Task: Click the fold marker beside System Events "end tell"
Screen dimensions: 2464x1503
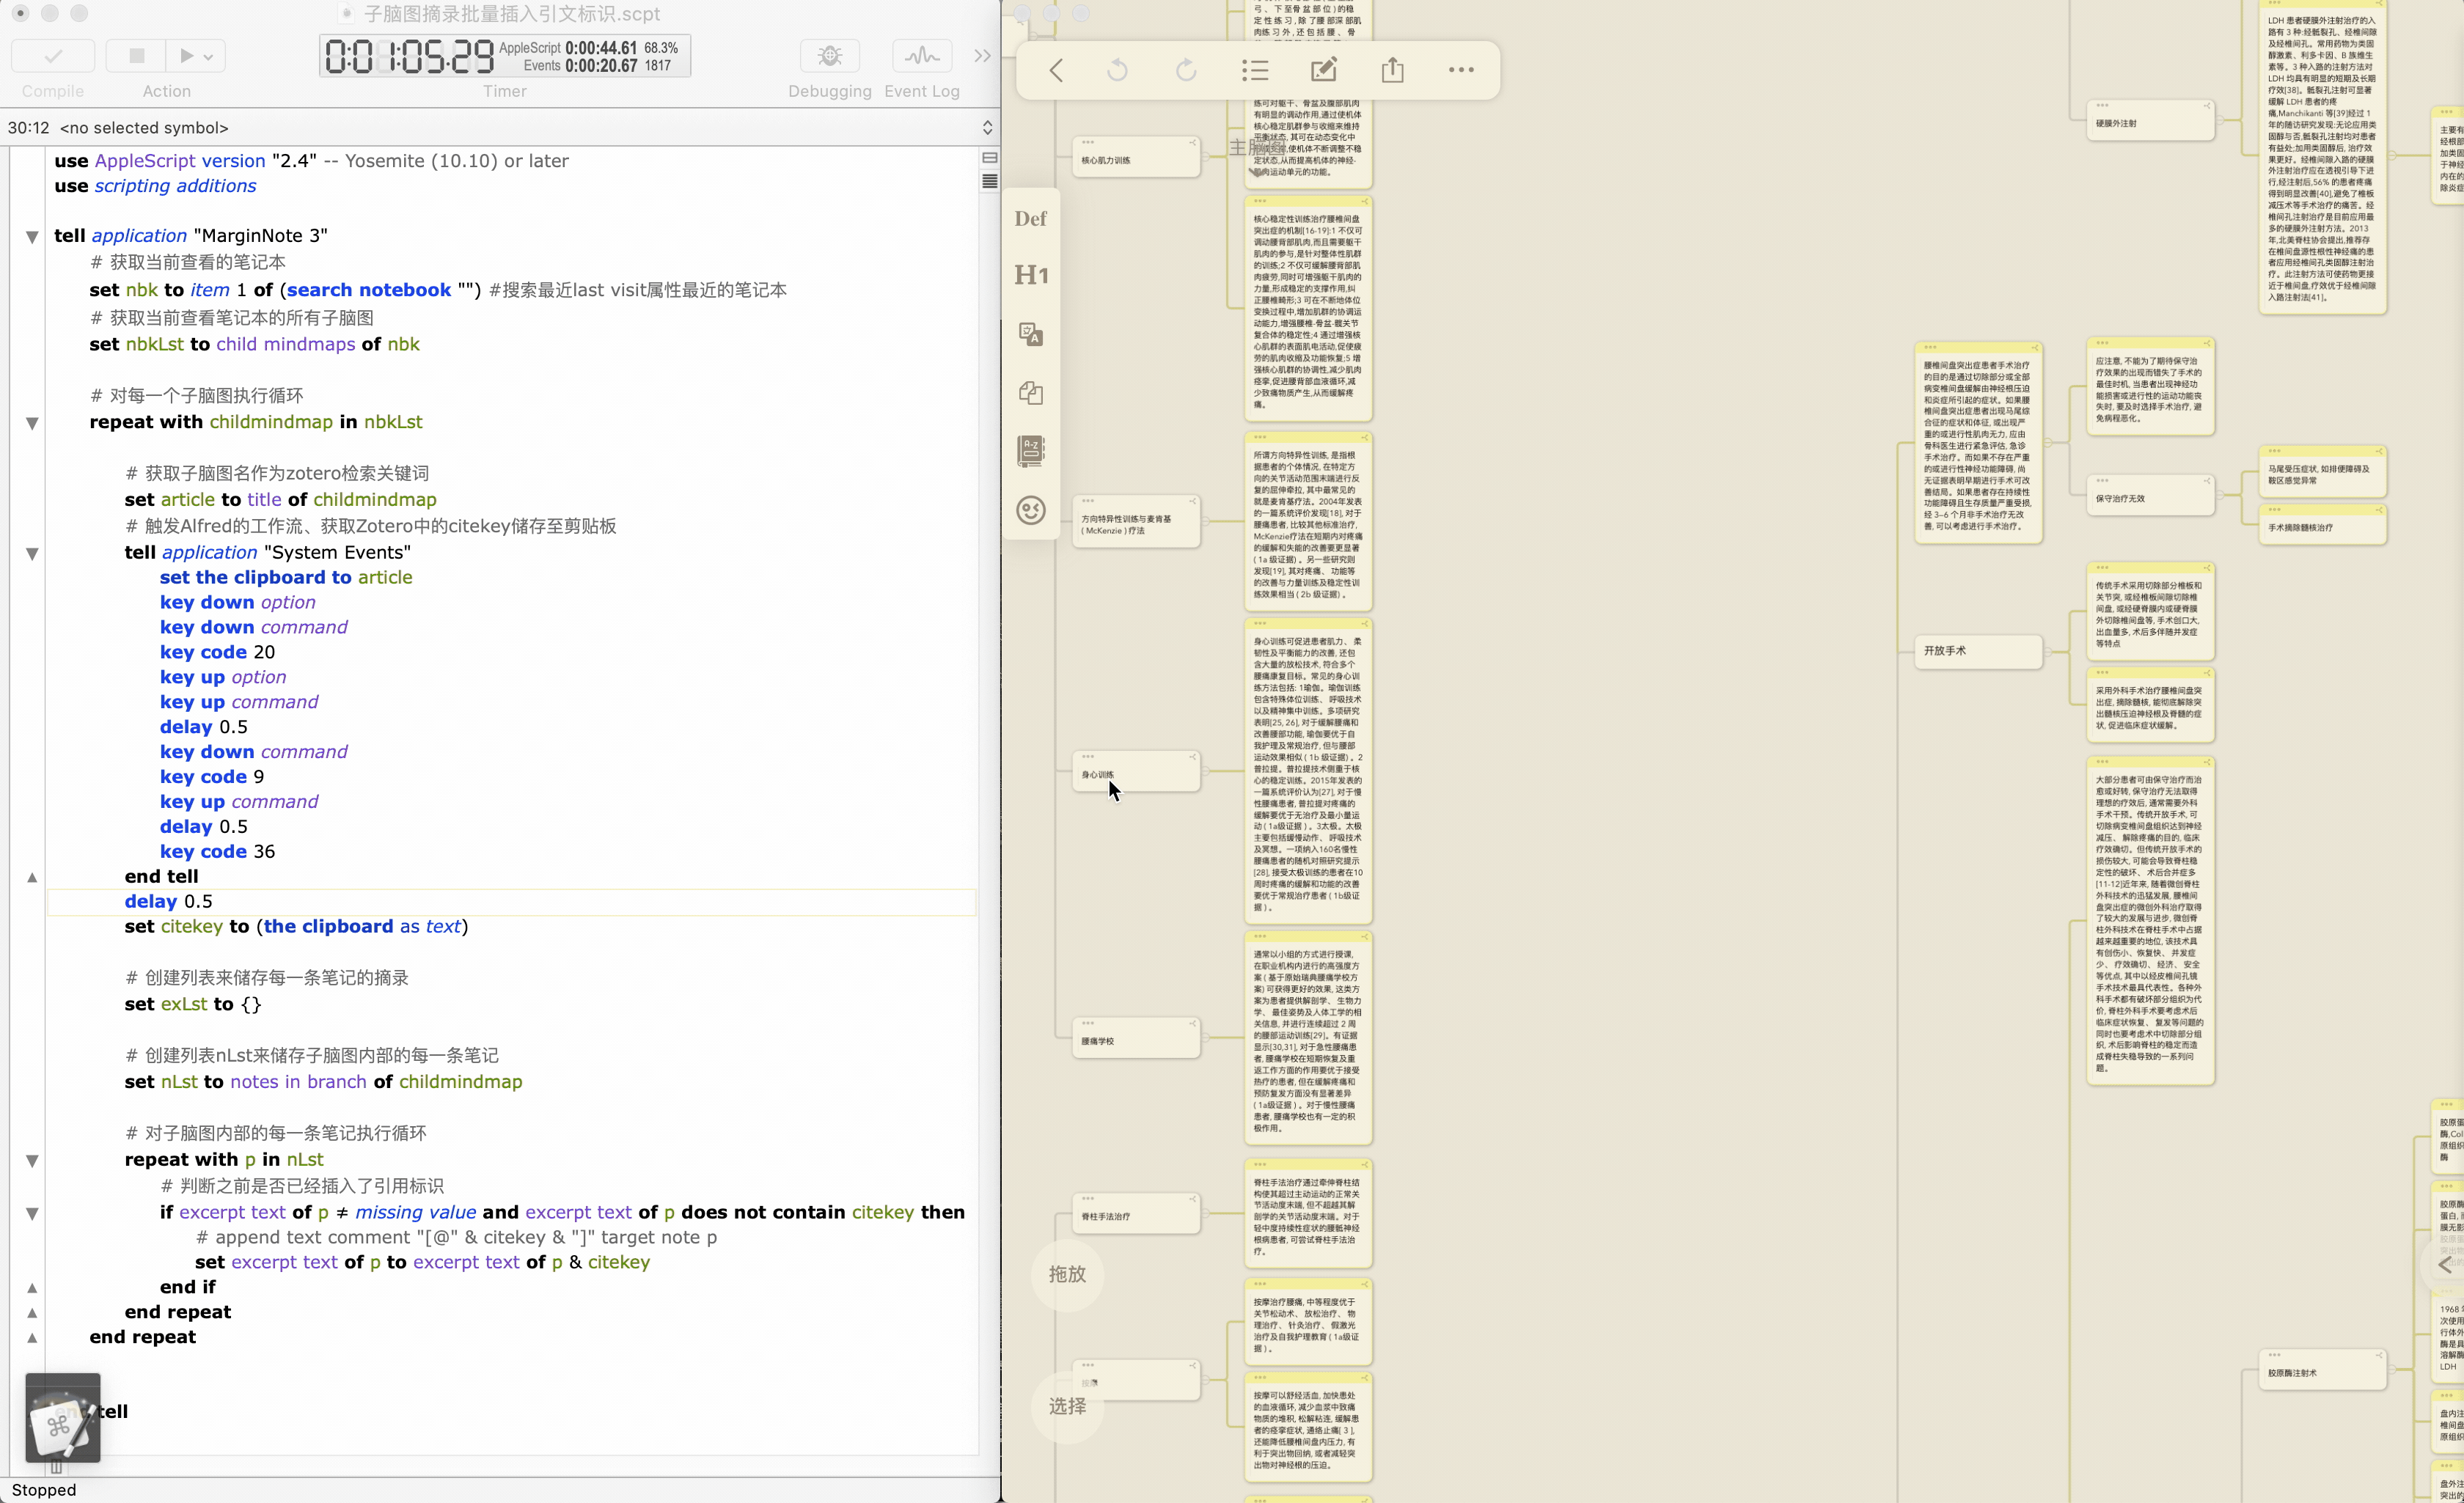Action: 32,878
